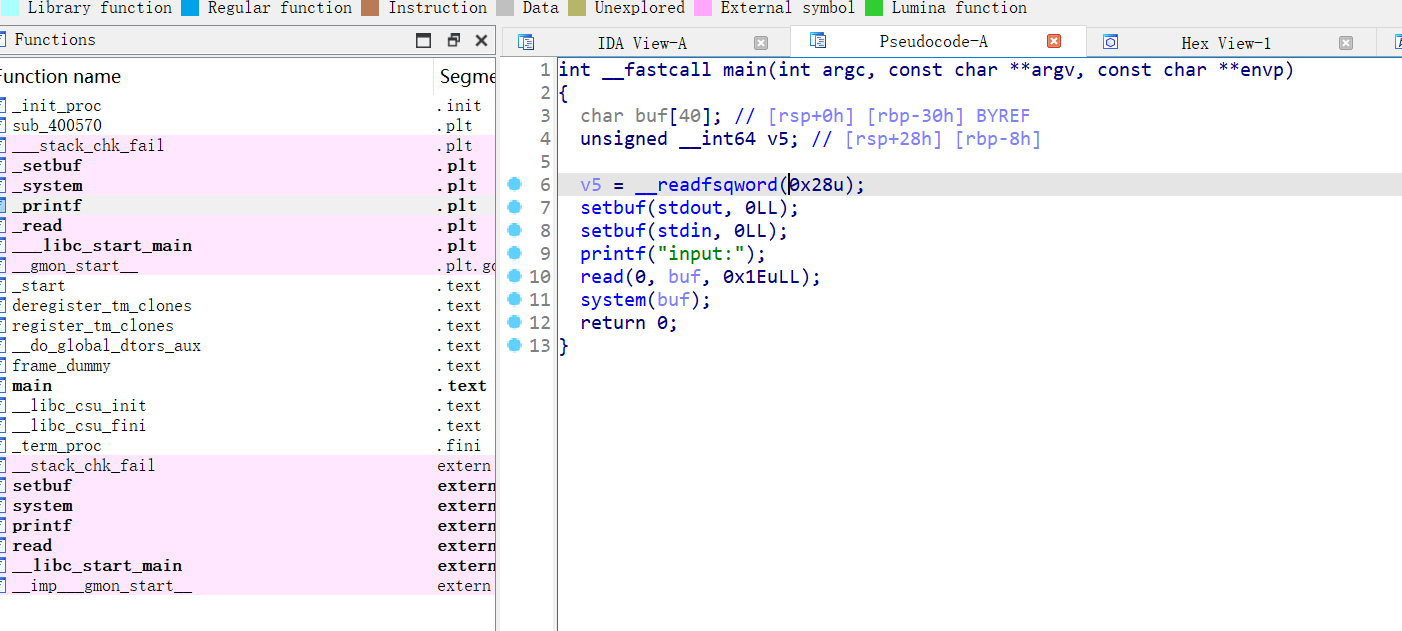Switch to the IDA View-A tab

click(642, 43)
